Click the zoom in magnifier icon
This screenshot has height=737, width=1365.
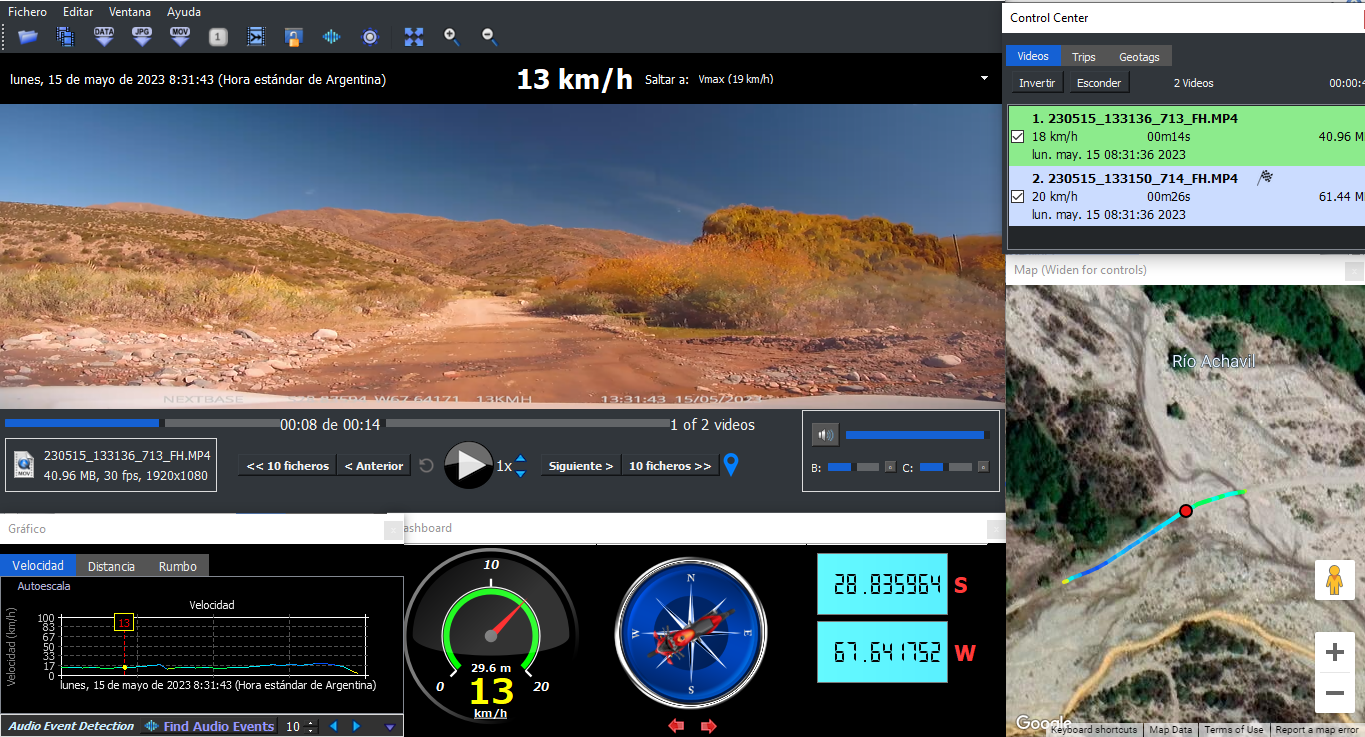[x=451, y=37]
